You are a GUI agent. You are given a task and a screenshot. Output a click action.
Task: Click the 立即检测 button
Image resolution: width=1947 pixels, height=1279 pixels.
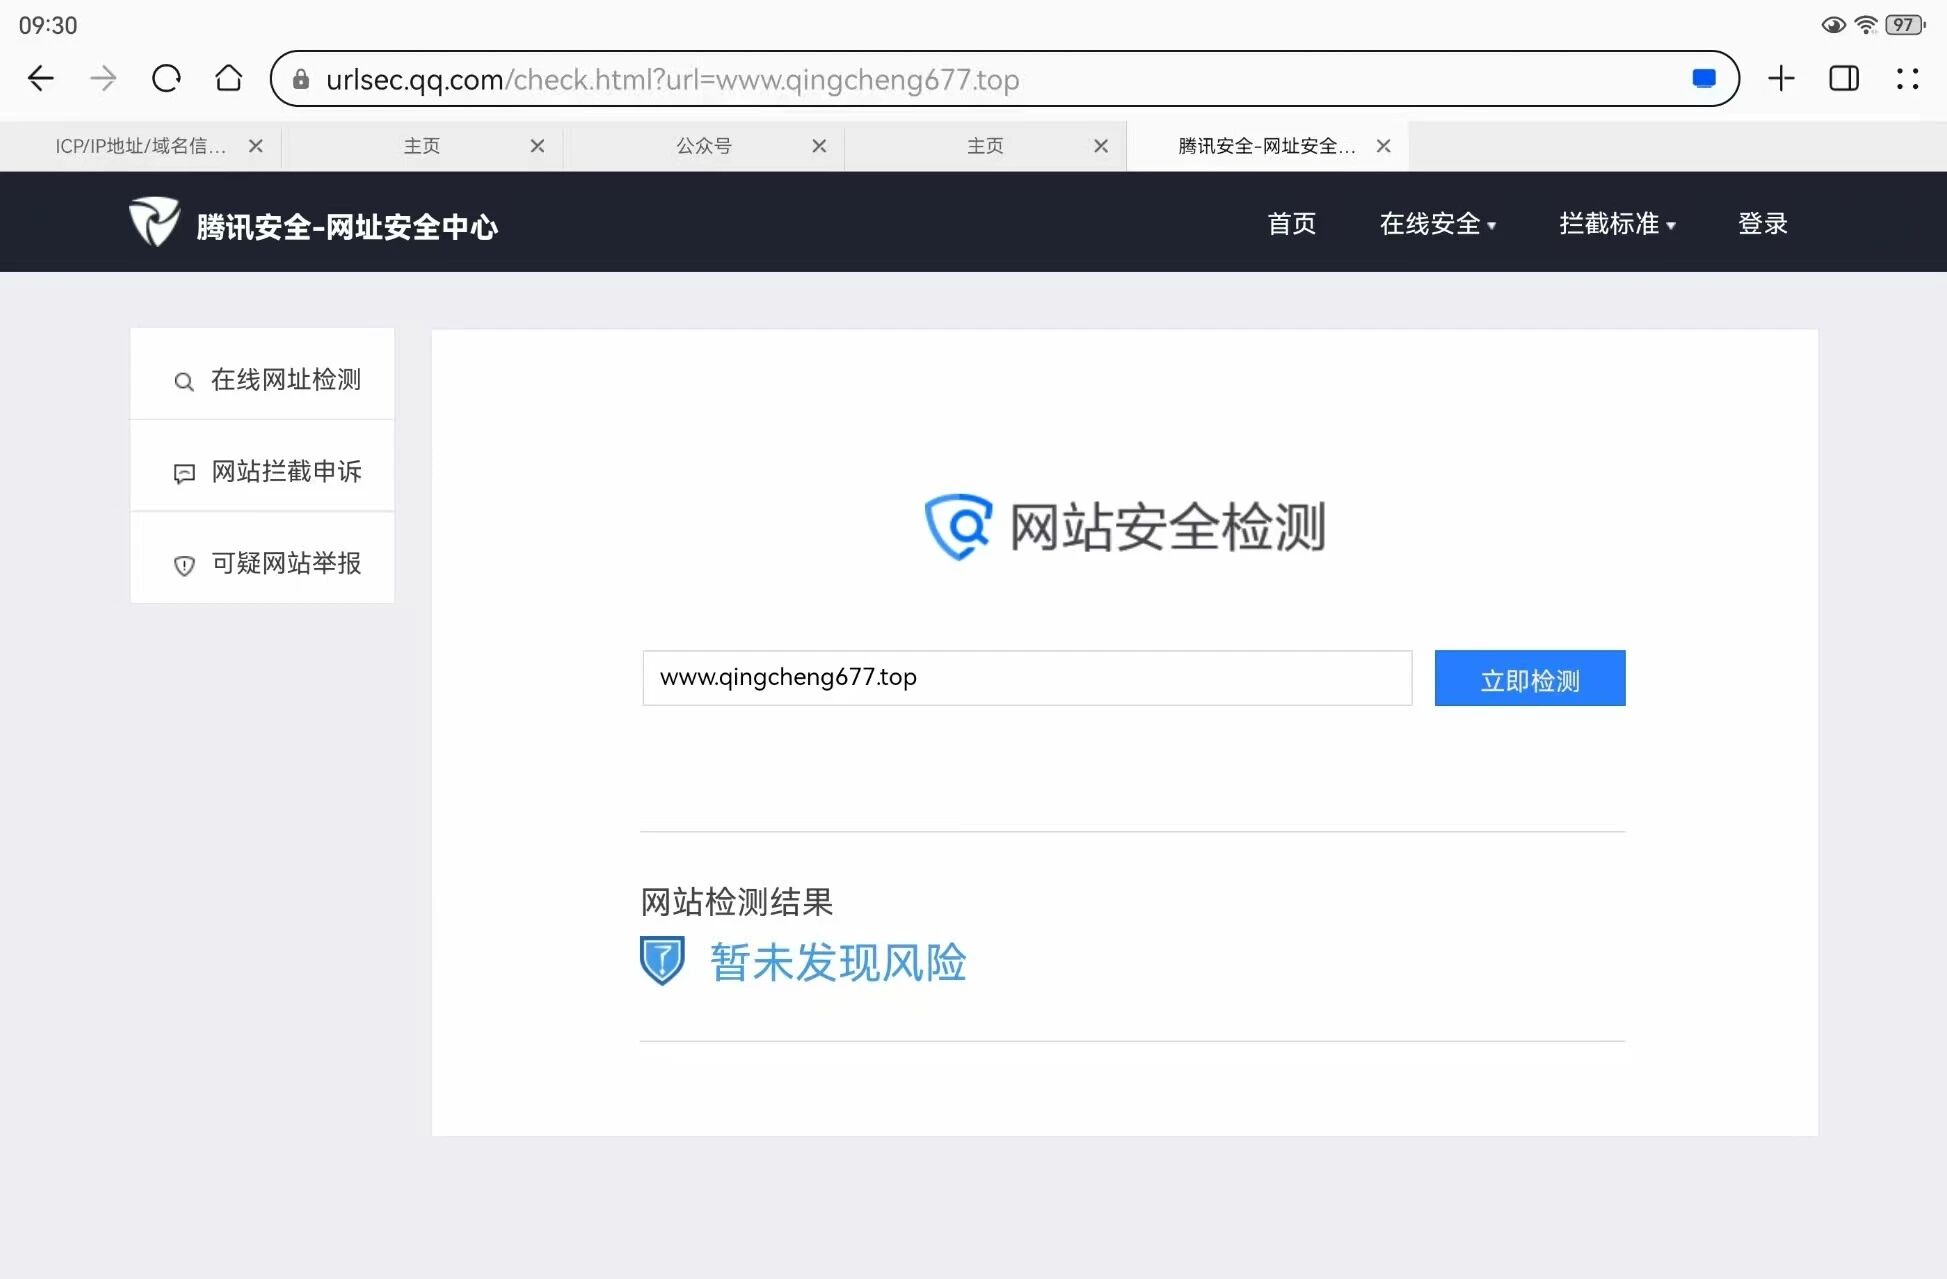(1529, 679)
